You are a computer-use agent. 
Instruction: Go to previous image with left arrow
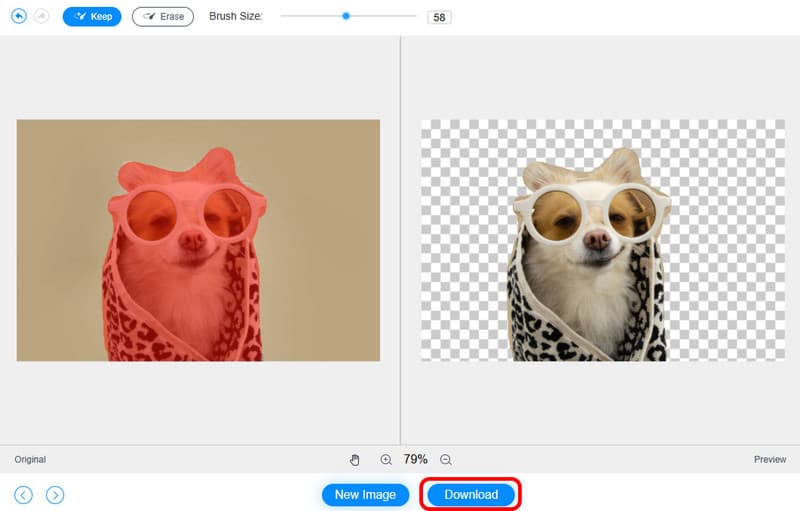click(23, 494)
